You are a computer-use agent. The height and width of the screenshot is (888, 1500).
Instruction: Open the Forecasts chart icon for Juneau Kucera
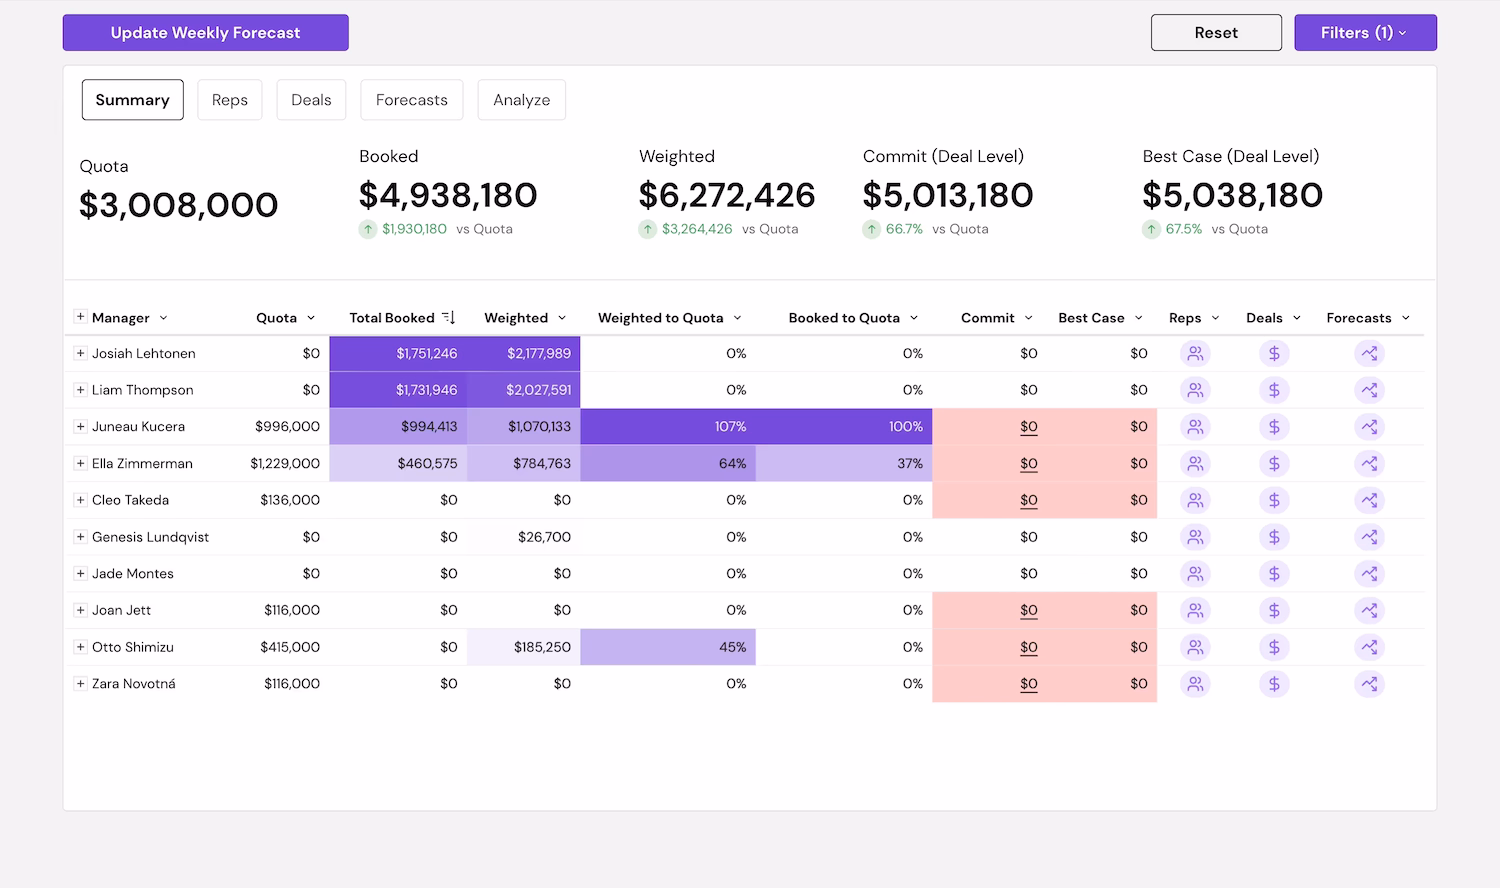point(1369,426)
